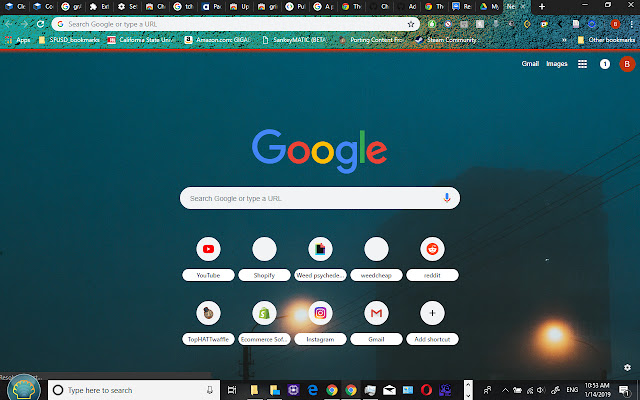Switch to the Pu tab
Image resolution: width=640 pixels, height=400 pixels.
296,7
